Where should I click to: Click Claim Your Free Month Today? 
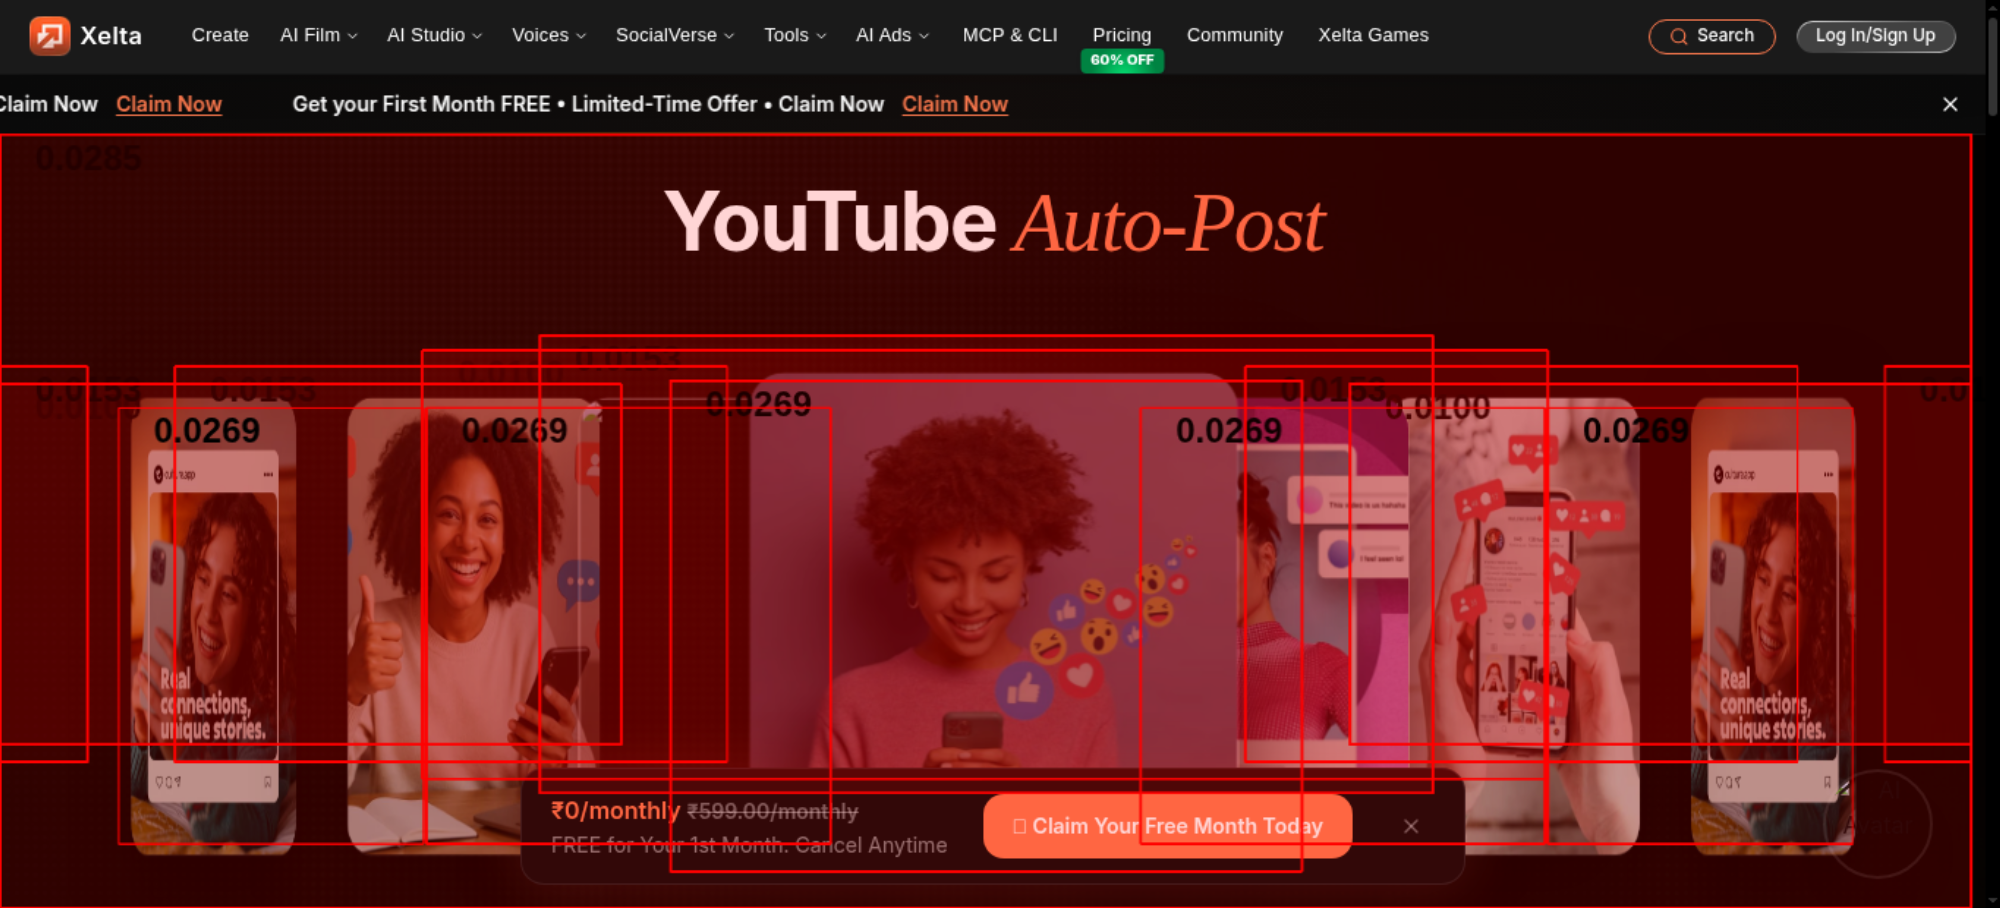pyautogui.click(x=1168, y=826)
